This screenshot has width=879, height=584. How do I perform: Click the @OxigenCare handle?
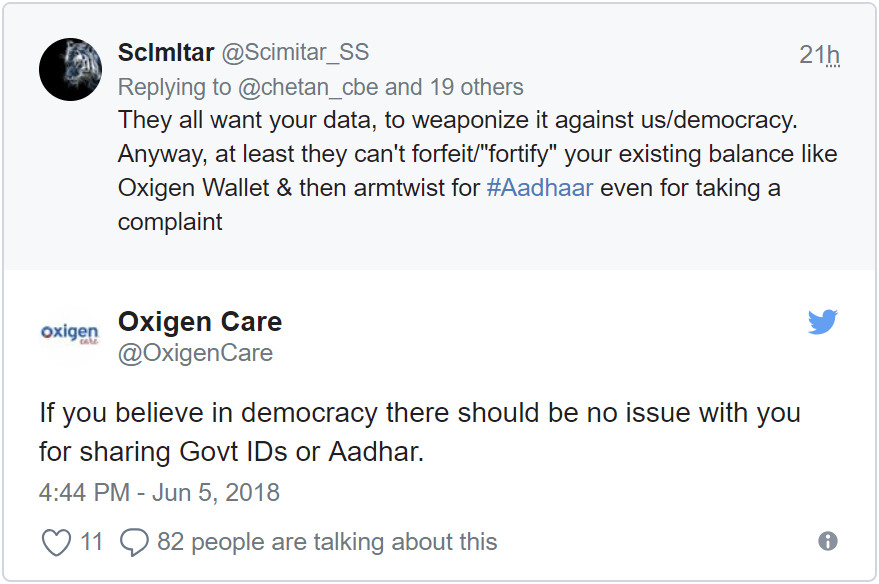point(195,353)
